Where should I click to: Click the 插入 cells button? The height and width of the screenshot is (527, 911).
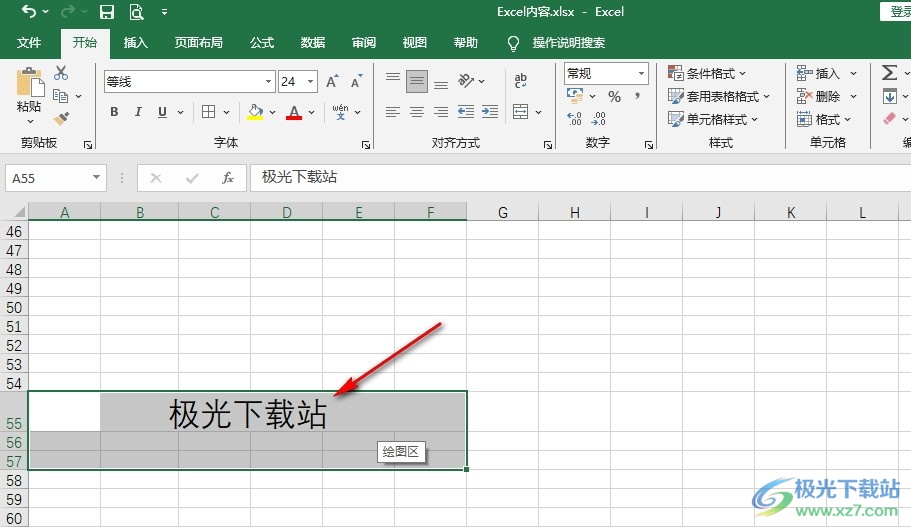point(819,73)
